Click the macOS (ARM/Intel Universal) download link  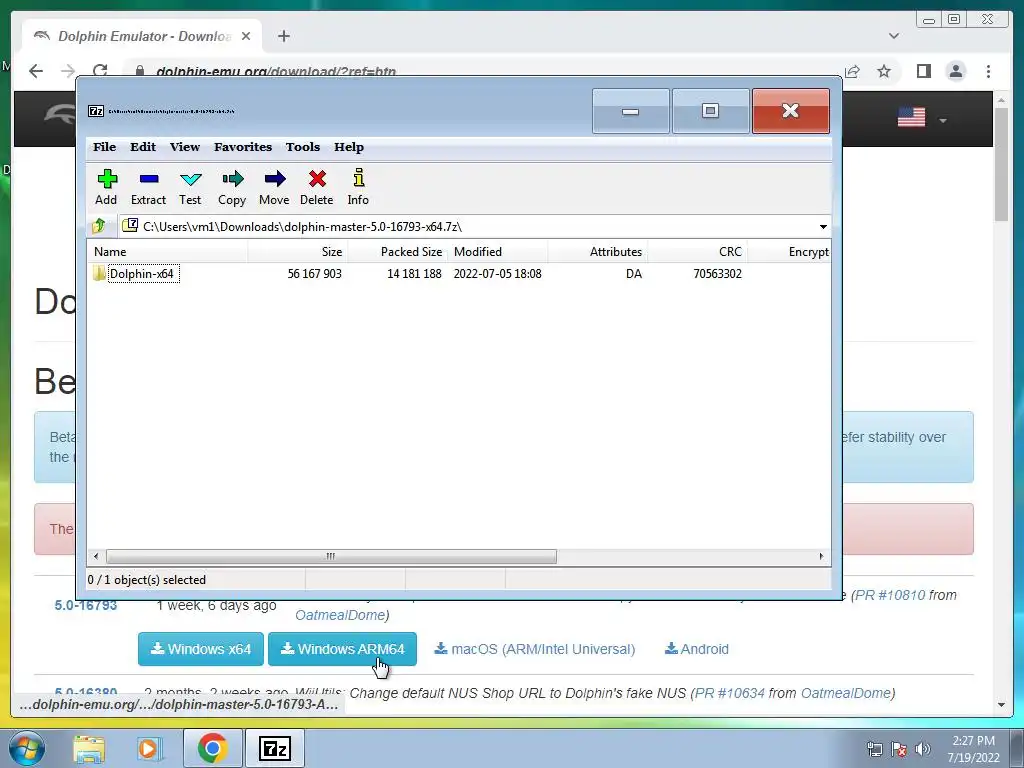click(x=535, y=649)
